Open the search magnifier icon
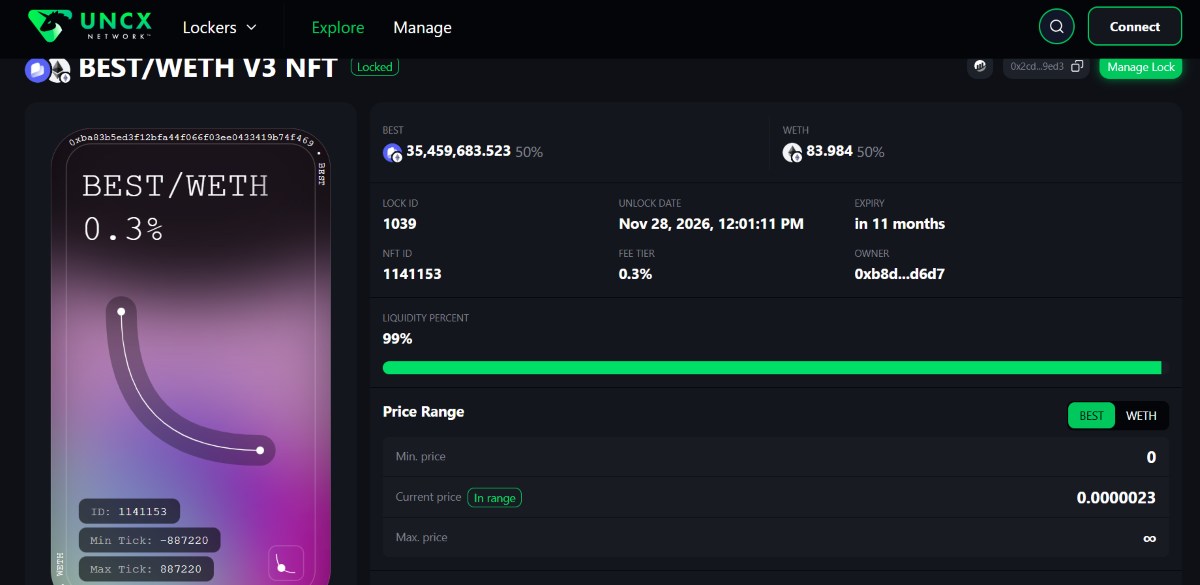This screenshot has height=585, width=1200. pyautogui.click(x=1056, y=26)
